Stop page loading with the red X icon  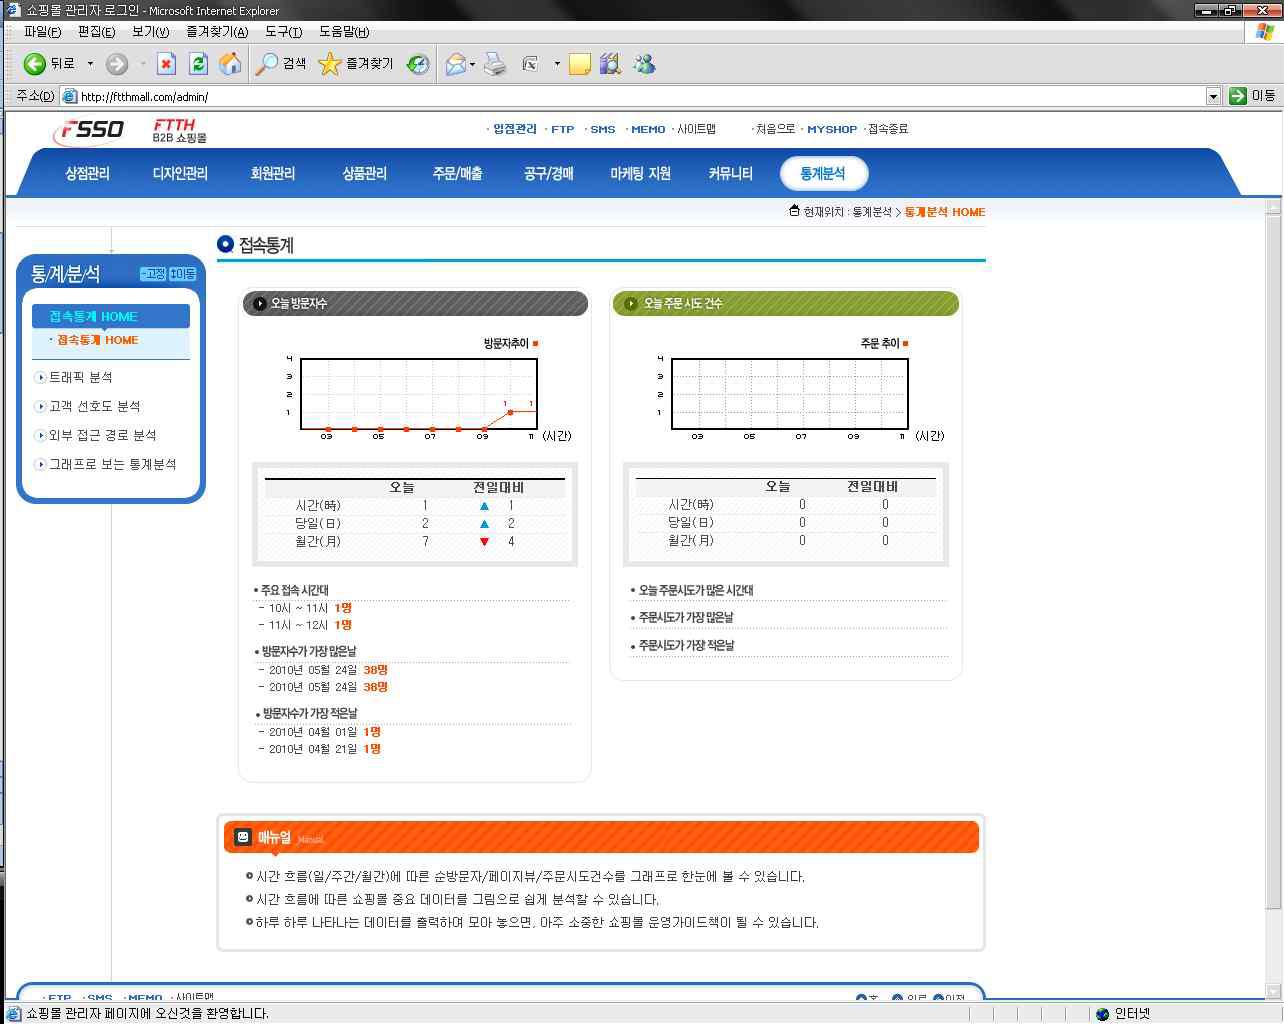tap(166, 64)
